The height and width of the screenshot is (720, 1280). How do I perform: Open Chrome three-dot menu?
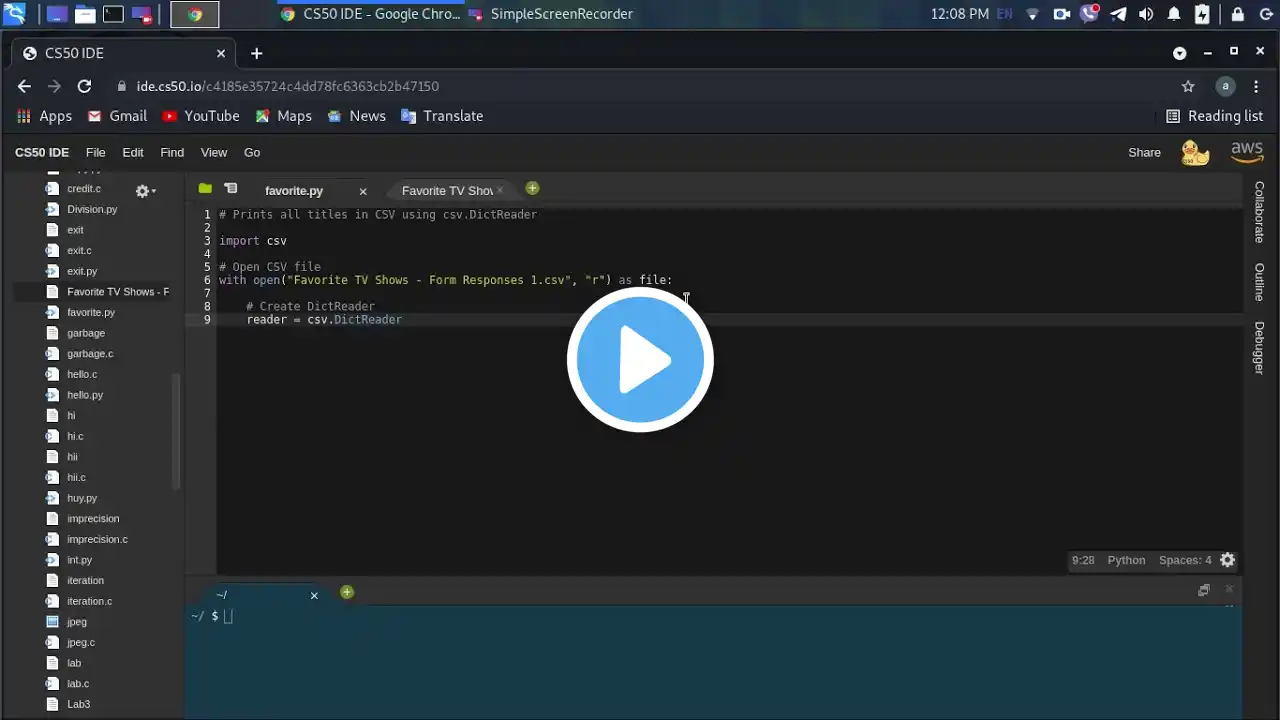pos(1256,86)
